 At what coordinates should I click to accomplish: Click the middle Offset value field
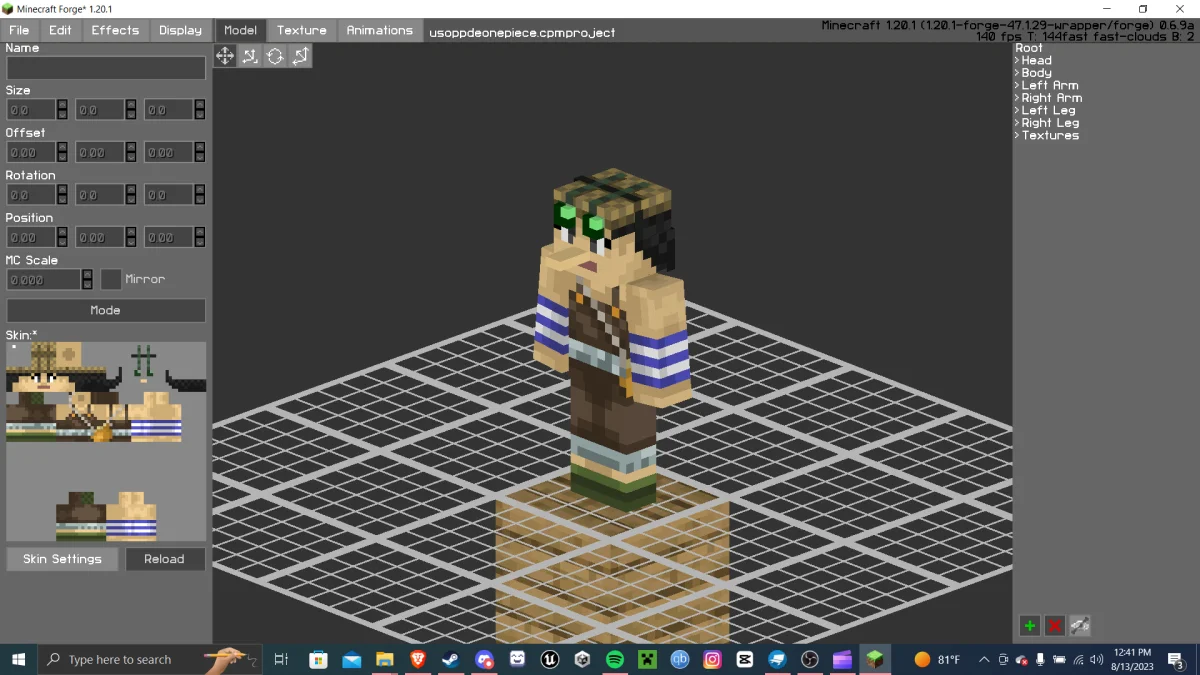100,152
